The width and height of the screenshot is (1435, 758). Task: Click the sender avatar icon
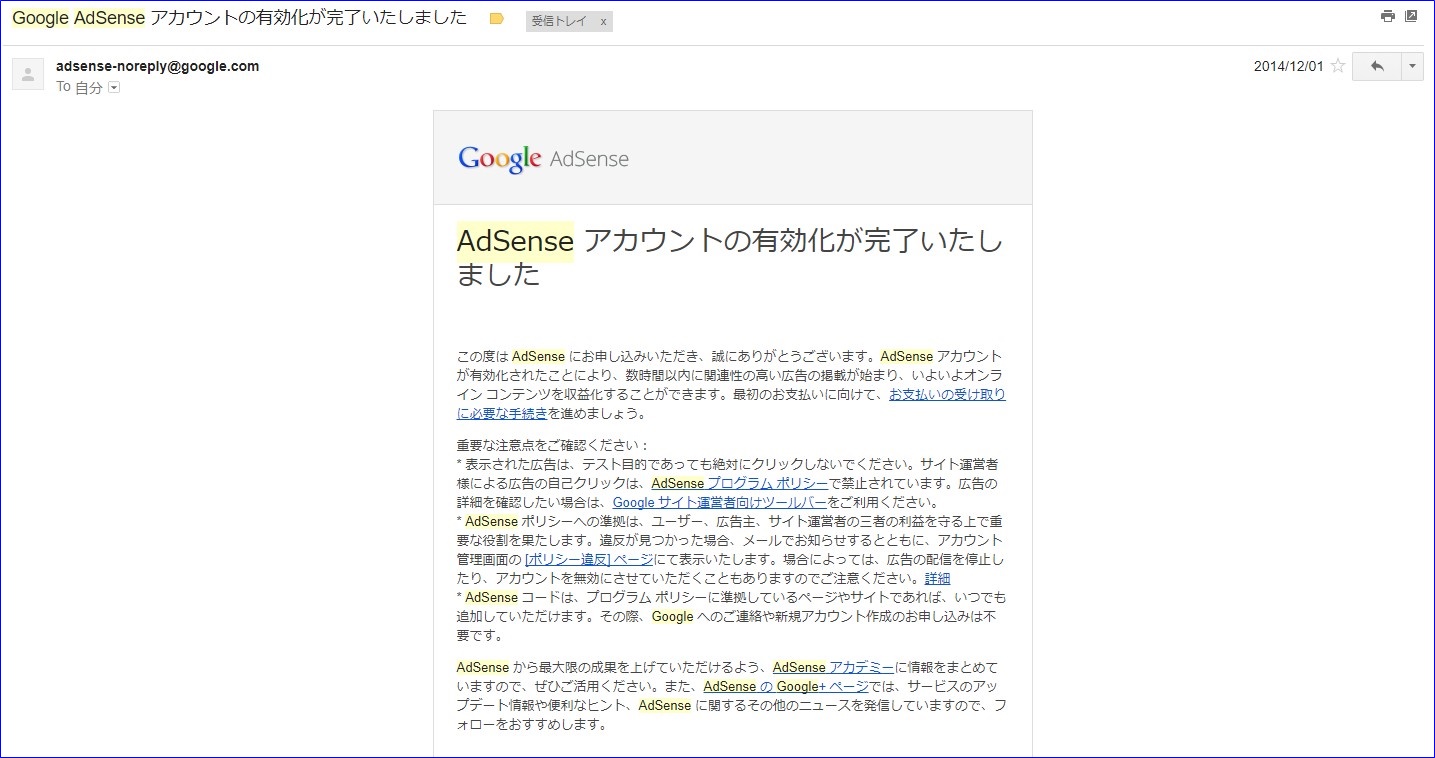coord(28,74)
